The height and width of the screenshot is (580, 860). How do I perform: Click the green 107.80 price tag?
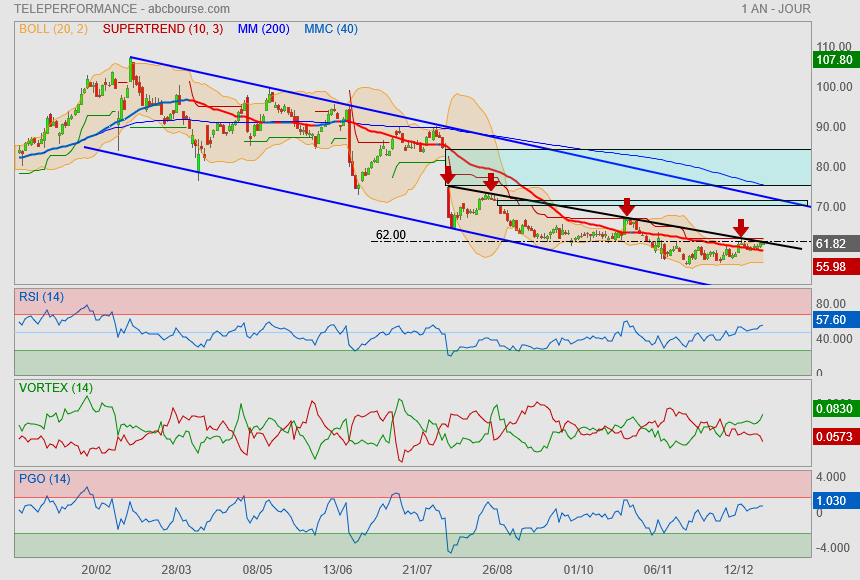pos(833,60)
